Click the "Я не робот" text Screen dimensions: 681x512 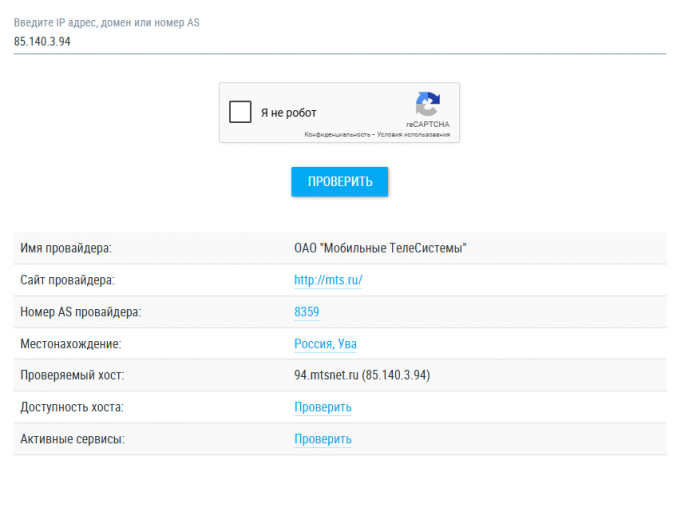click(288, 113)
